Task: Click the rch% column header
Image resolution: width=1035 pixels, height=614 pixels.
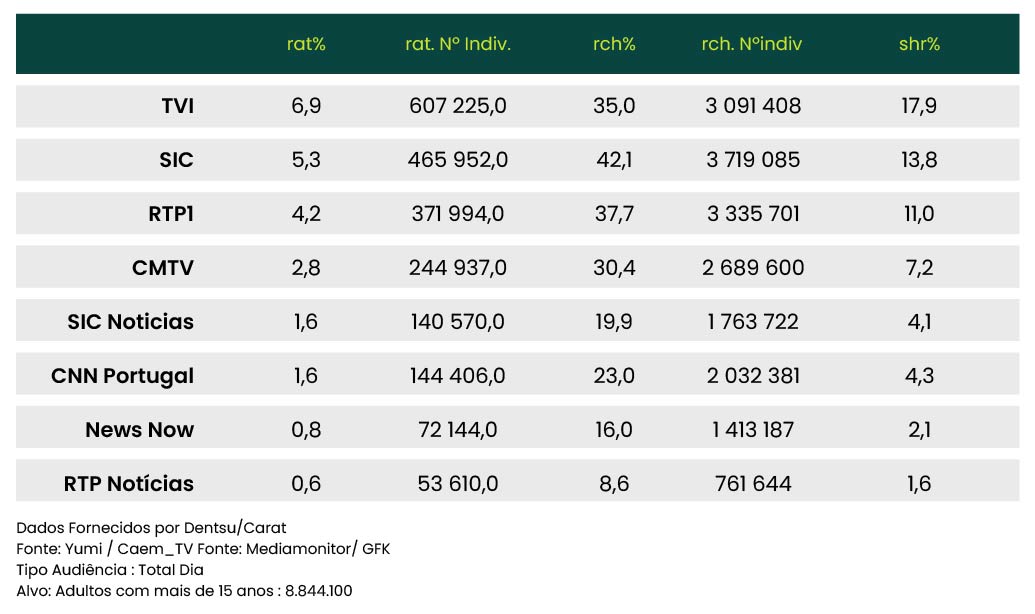Action: coord(614,44)
